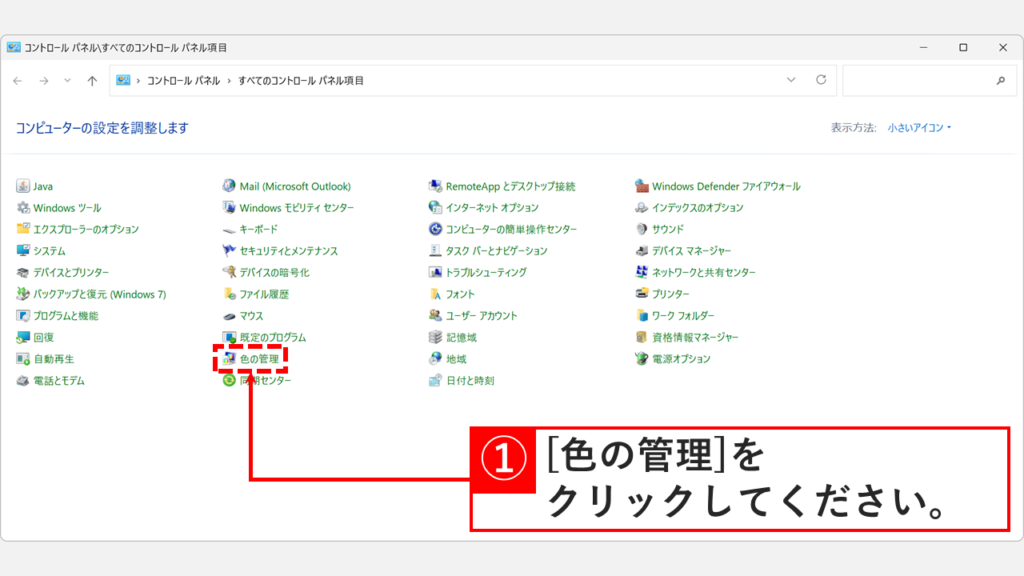This screenshot has height=576, width=1024.
Task: Open the 地域 link
Action: pos(456,359)
